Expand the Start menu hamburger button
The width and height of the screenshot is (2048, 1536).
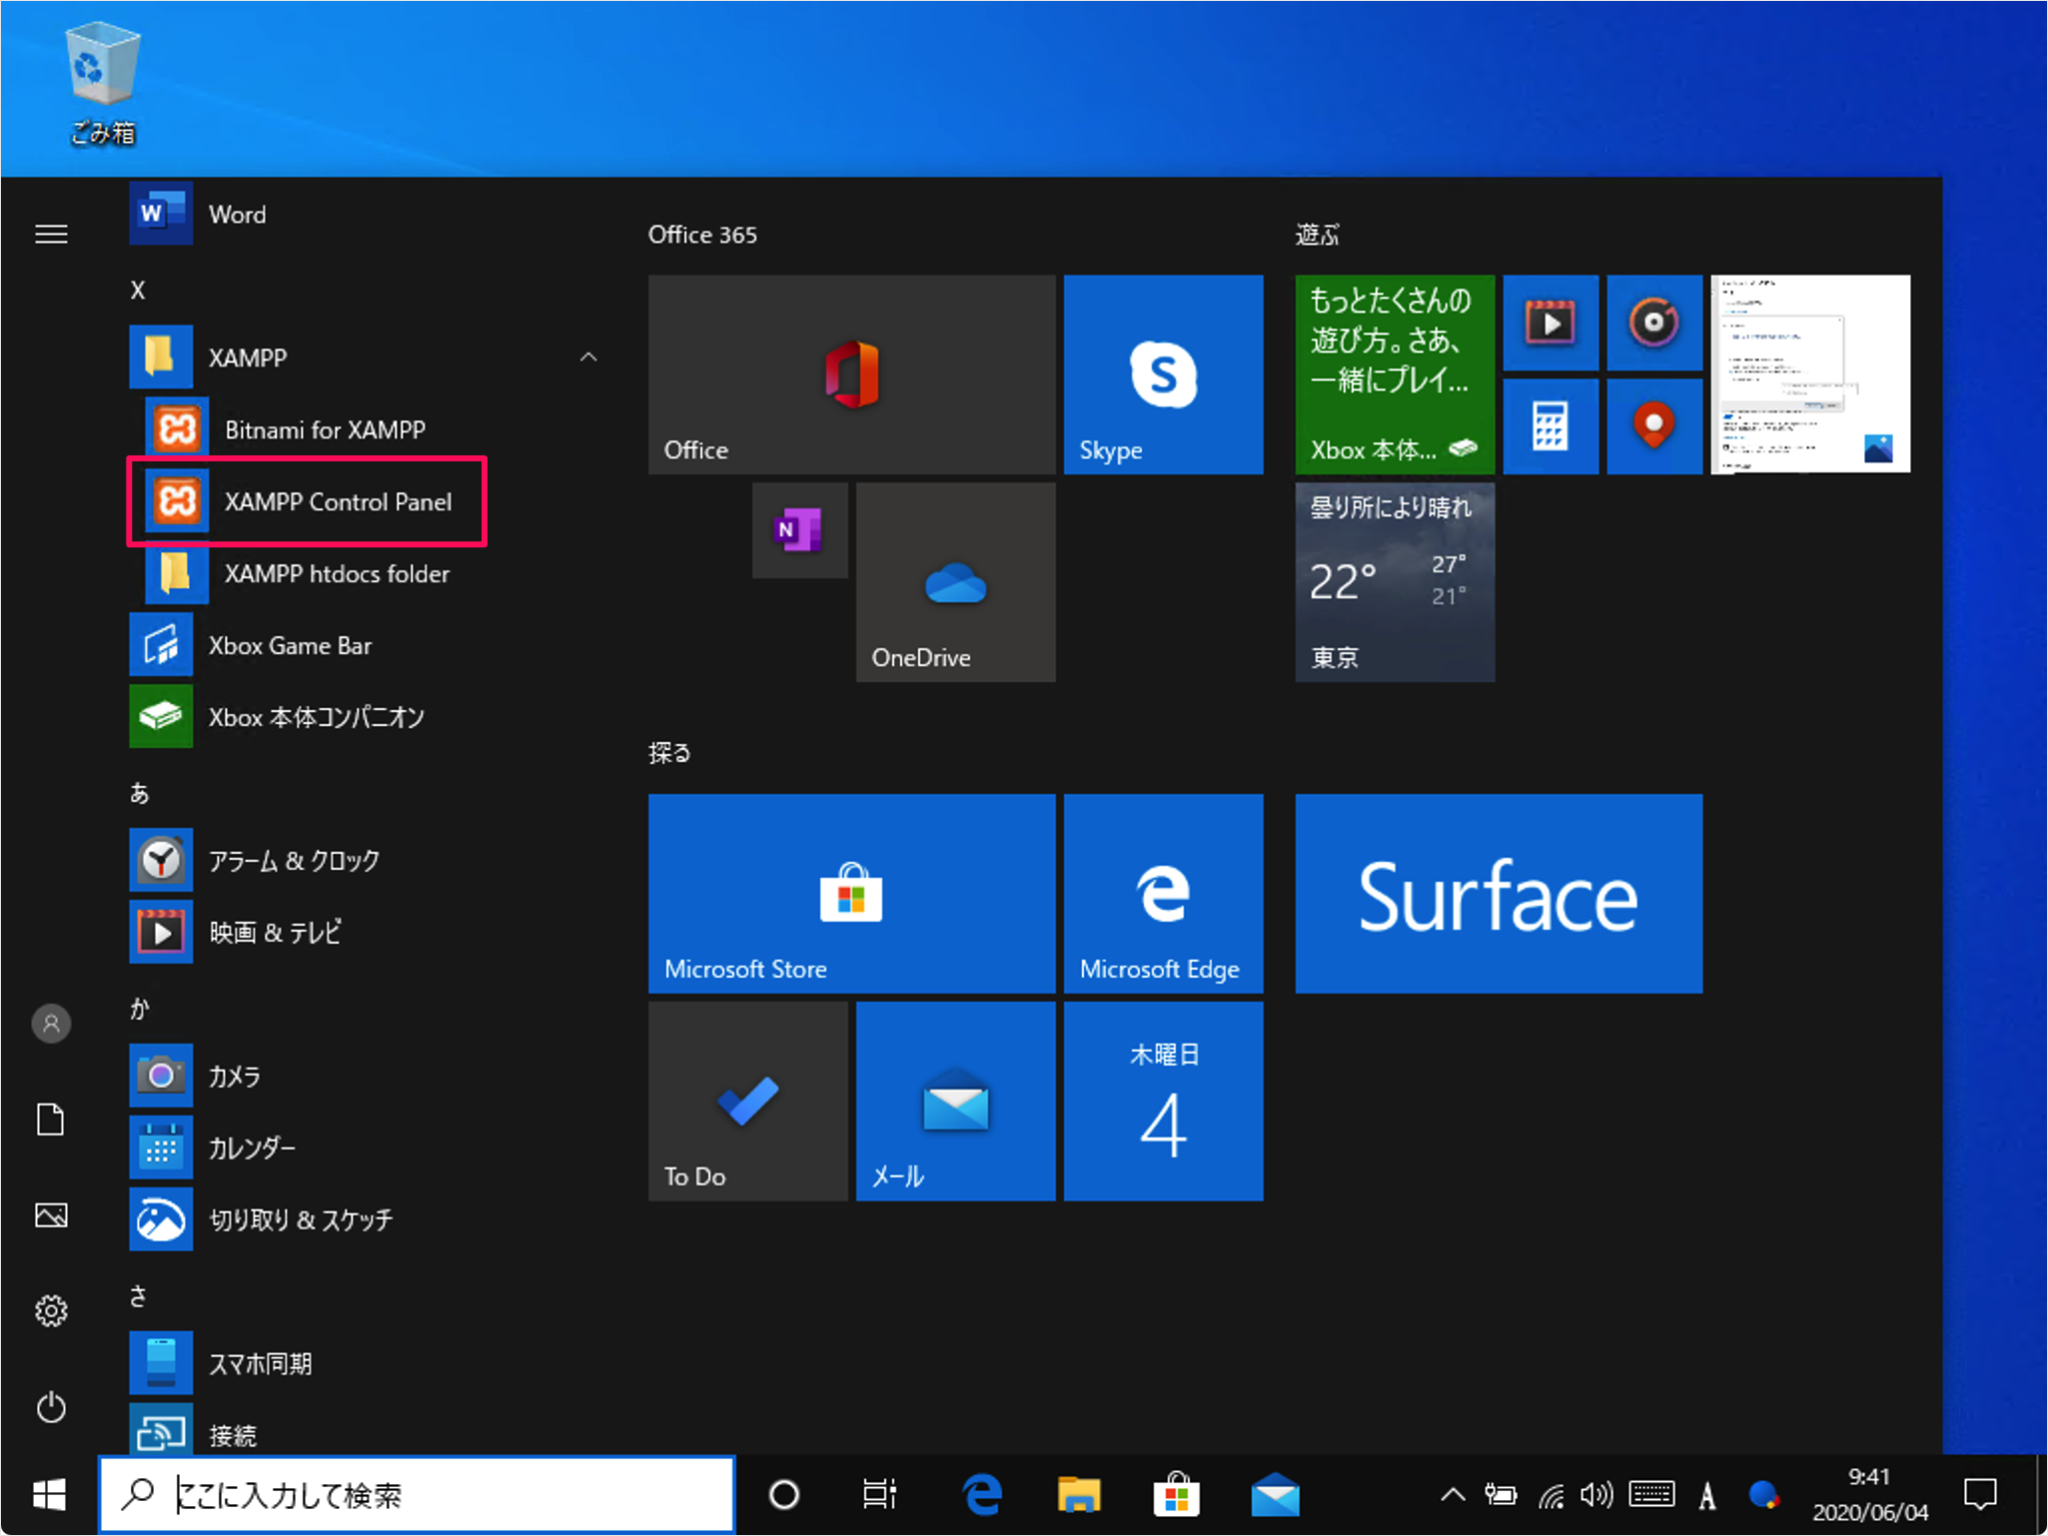coord(51,234)
